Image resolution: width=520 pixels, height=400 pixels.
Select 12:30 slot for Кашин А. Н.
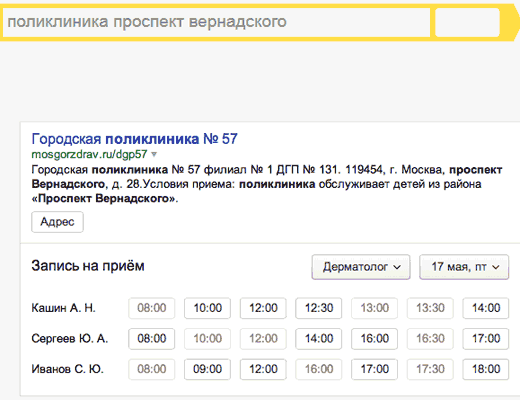(319, 308)
